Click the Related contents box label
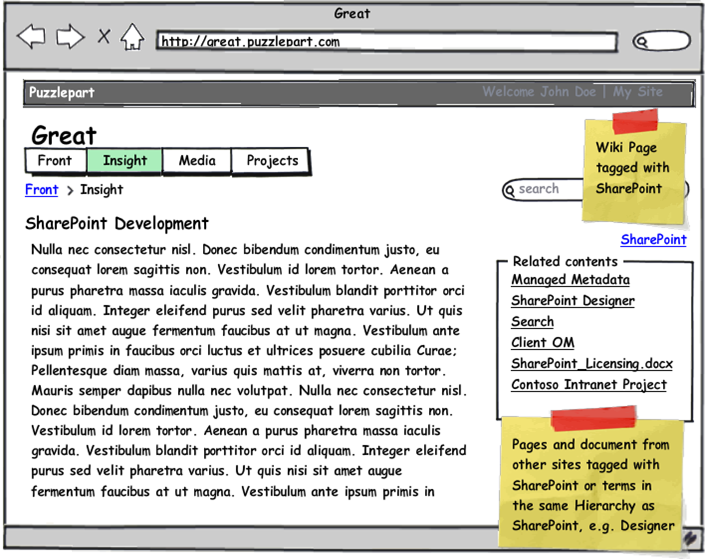 pos(565,262)
